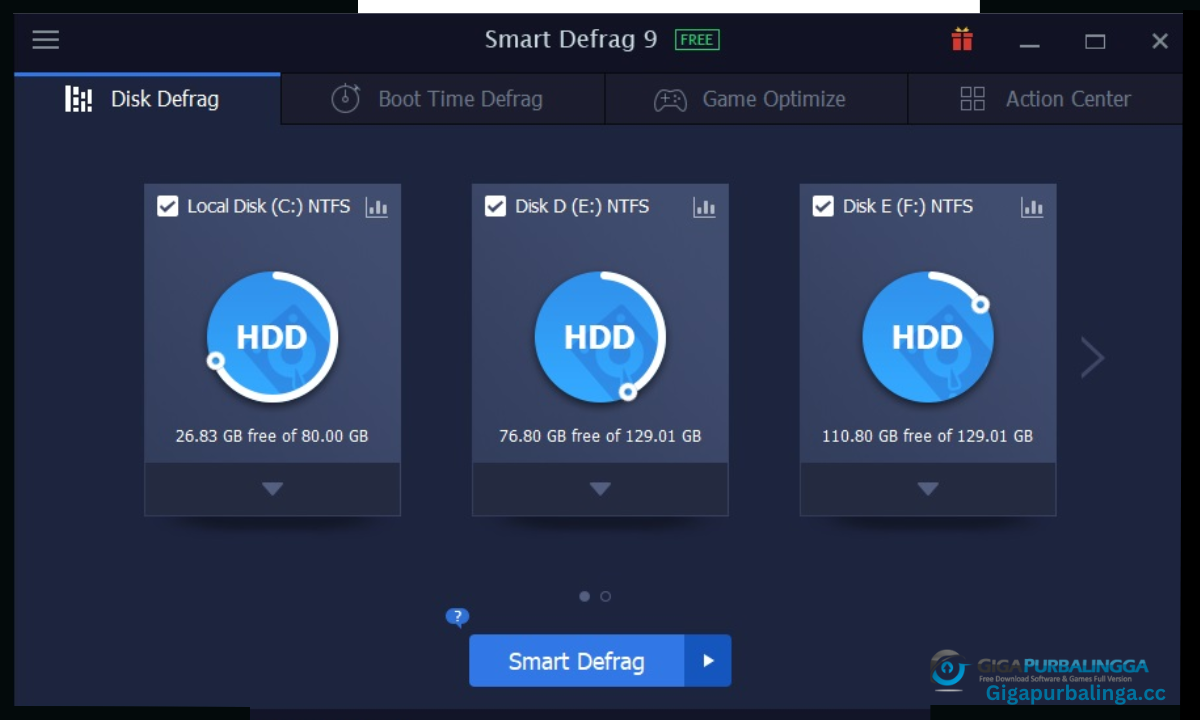Uncheck the Local Disk (C:) checkbox

pyautogui.click(x=168, y=206)
